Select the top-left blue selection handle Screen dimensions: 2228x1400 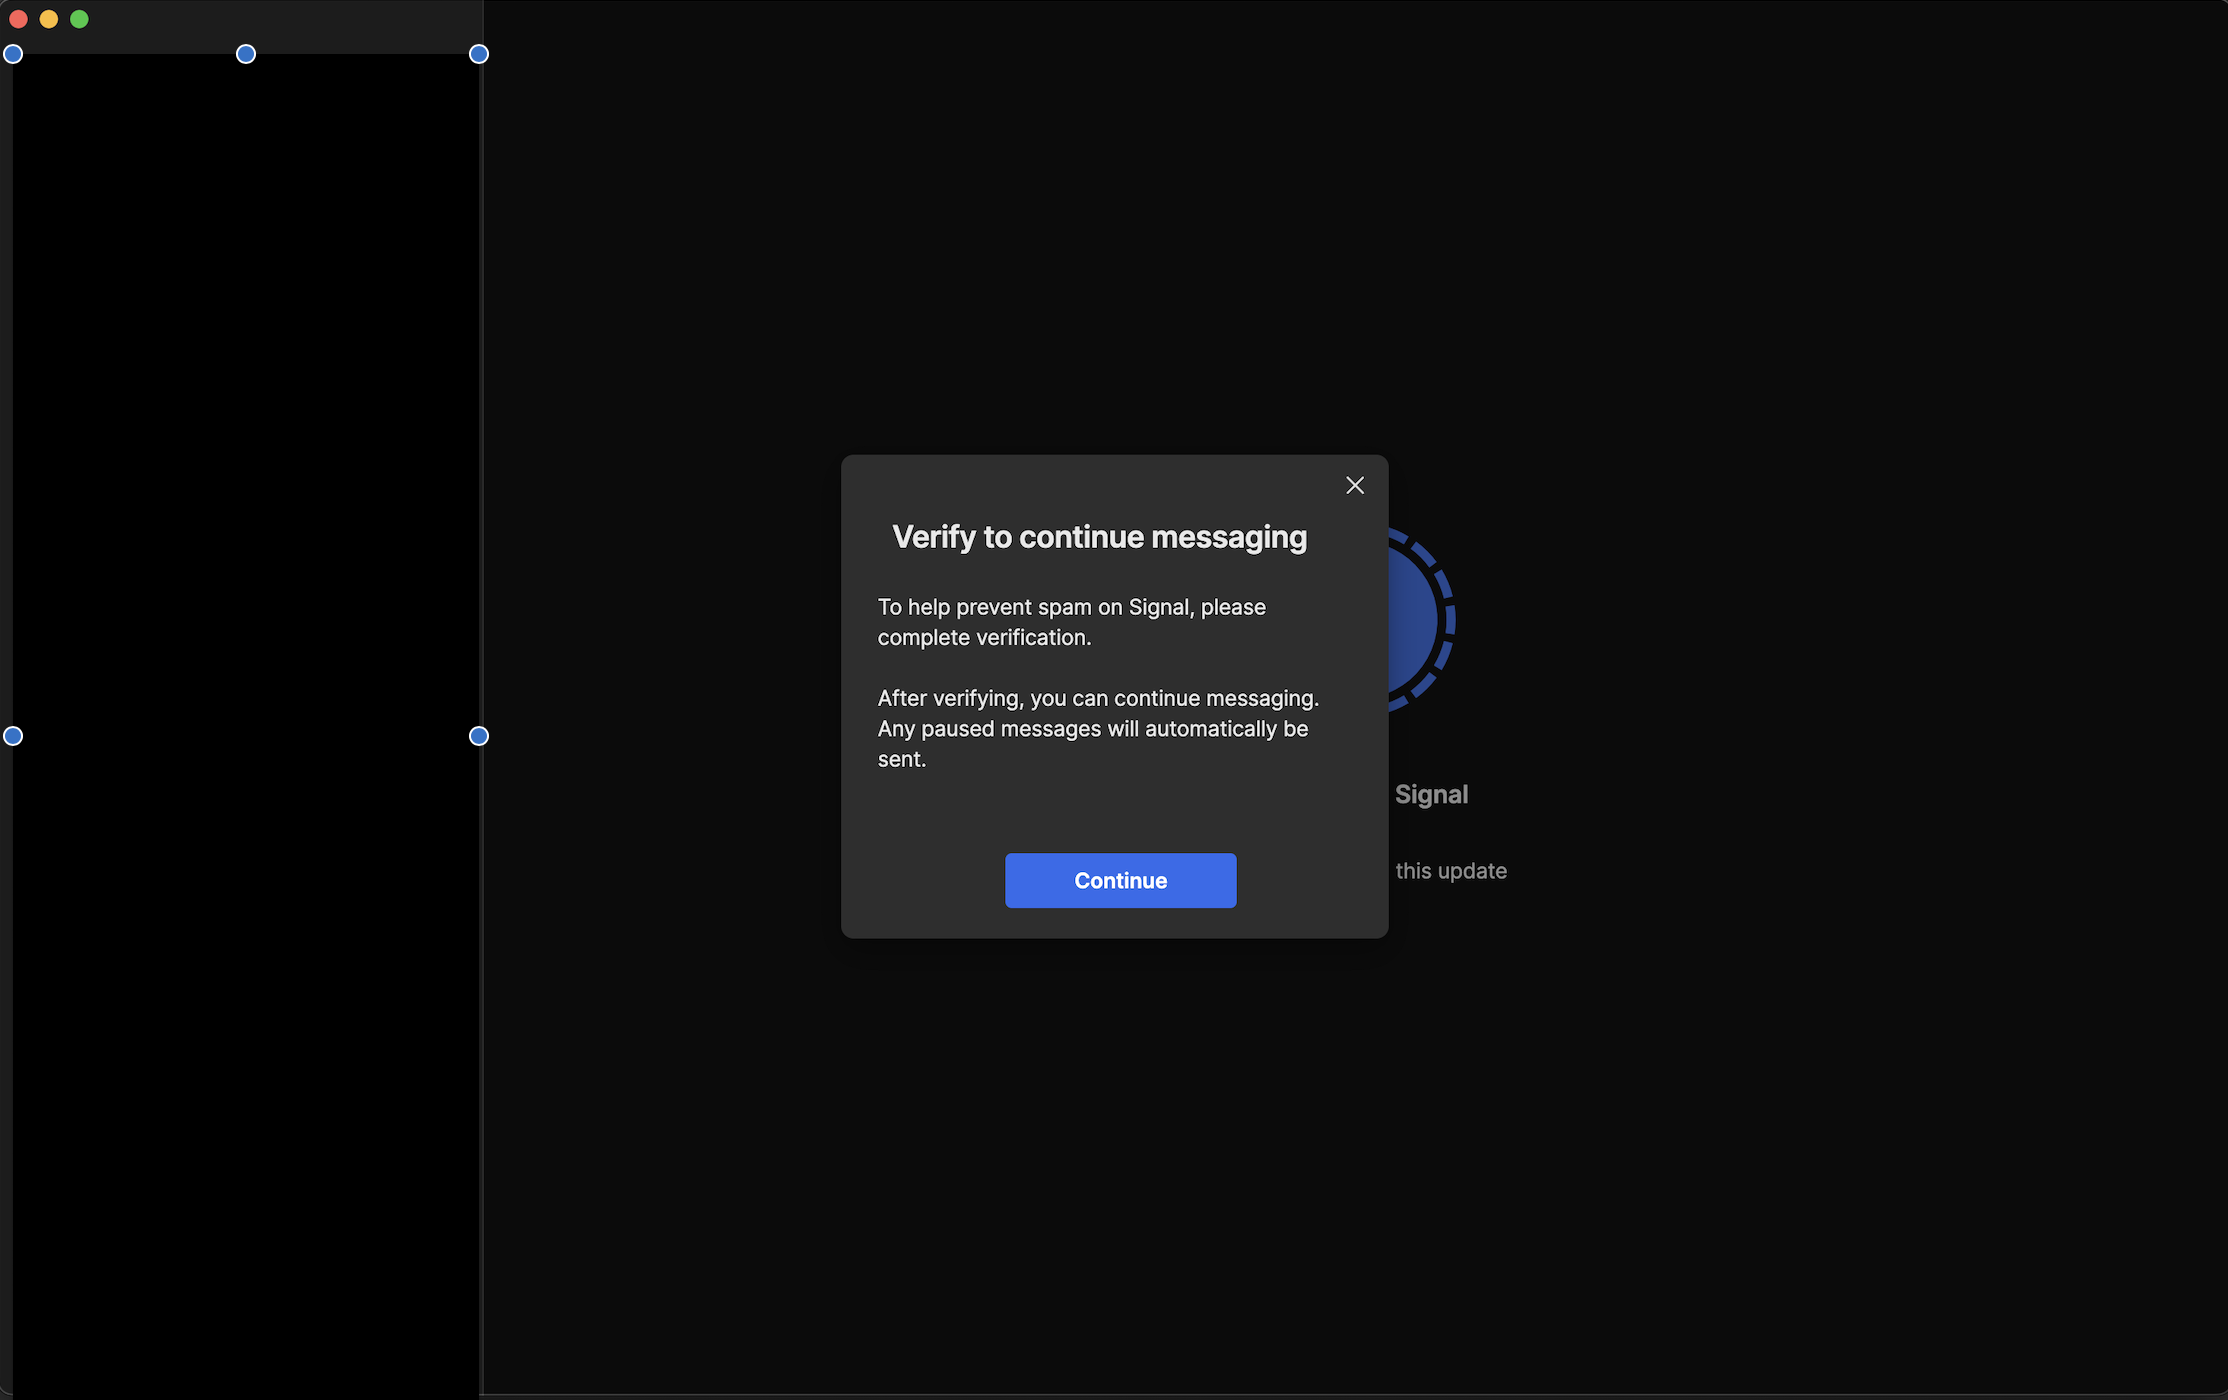(x=13, y=54)
